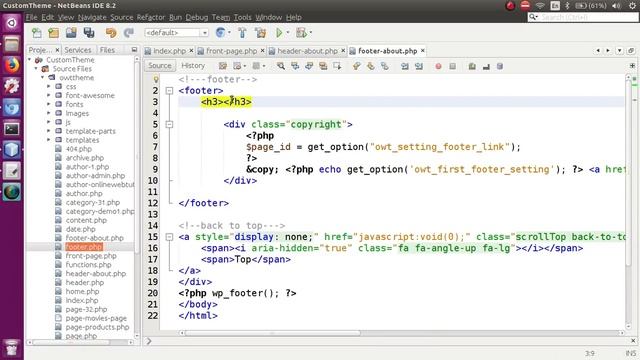The width and height of the screenshot is (640, 360).
Task: Select page-products.php in the project tree
Action: [x=97, y=327]
